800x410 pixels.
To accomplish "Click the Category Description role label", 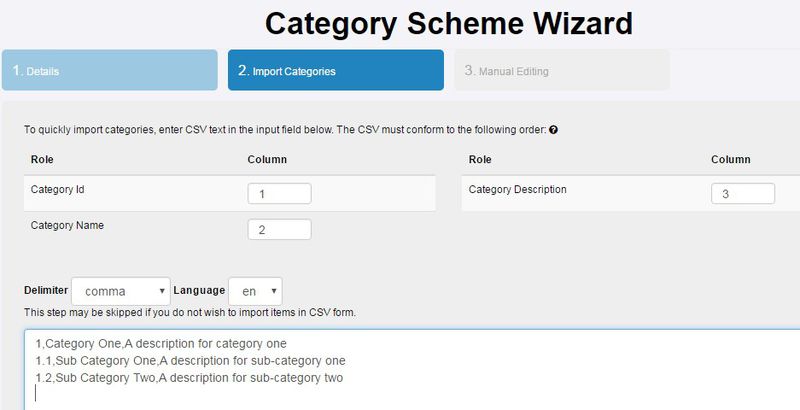I will [x=517, y=189].
